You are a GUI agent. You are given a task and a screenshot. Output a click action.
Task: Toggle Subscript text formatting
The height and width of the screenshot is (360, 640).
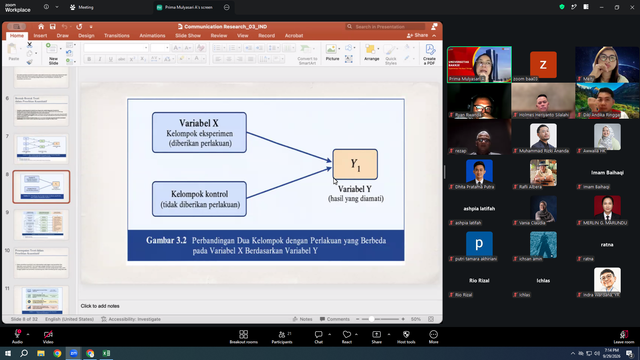coord(143,59)
